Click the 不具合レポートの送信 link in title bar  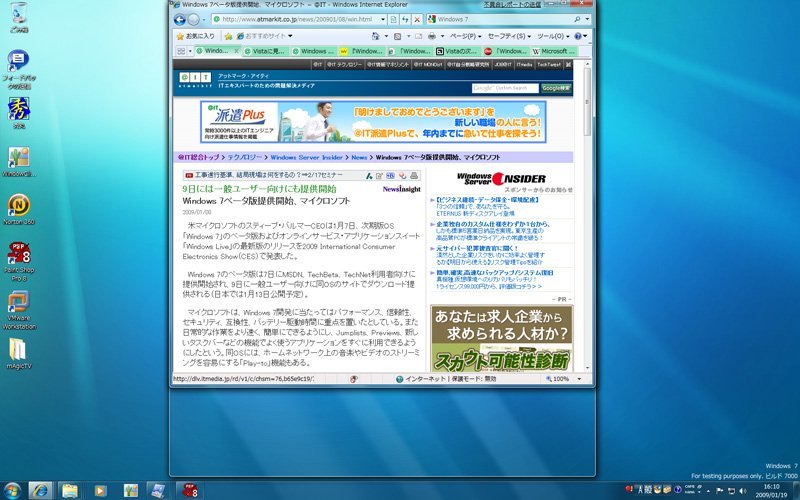(x=512, y=5)
